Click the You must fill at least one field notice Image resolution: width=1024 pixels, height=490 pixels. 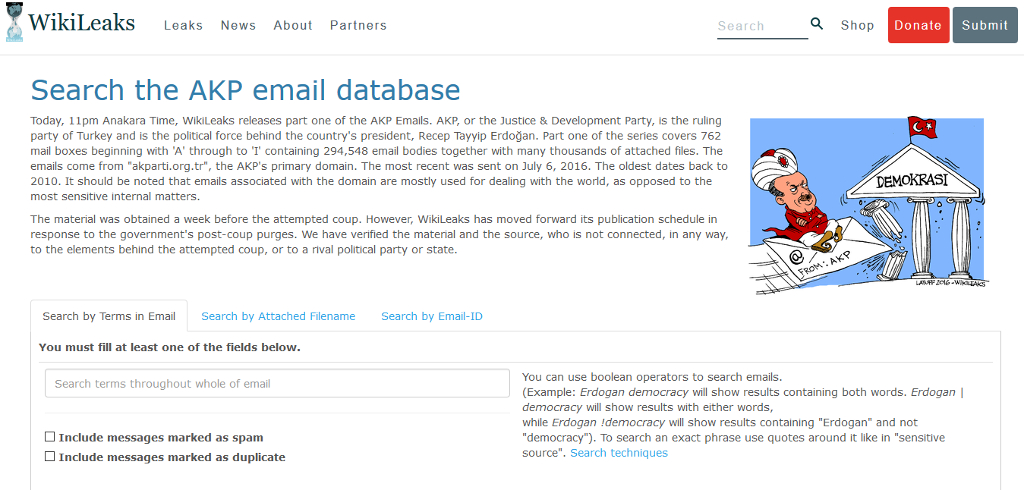coord(170,348)
